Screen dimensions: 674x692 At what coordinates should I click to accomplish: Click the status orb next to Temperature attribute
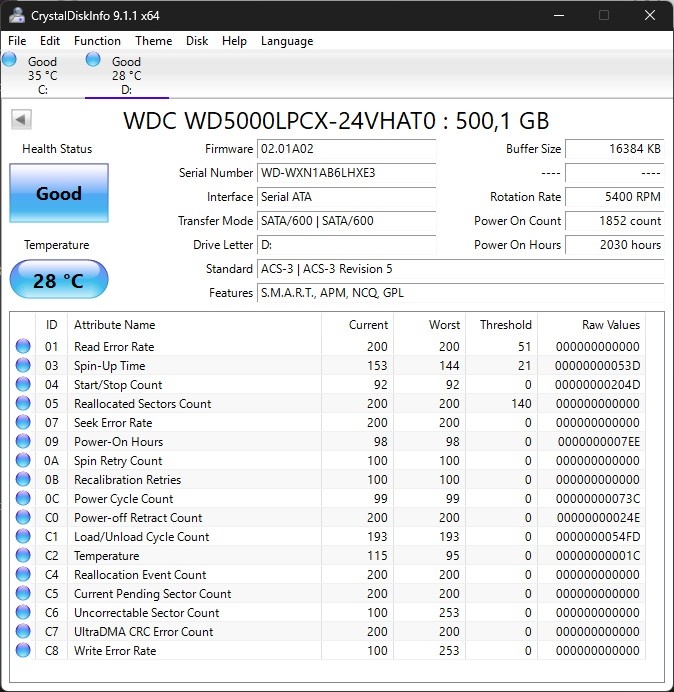(x=23, y=556)
